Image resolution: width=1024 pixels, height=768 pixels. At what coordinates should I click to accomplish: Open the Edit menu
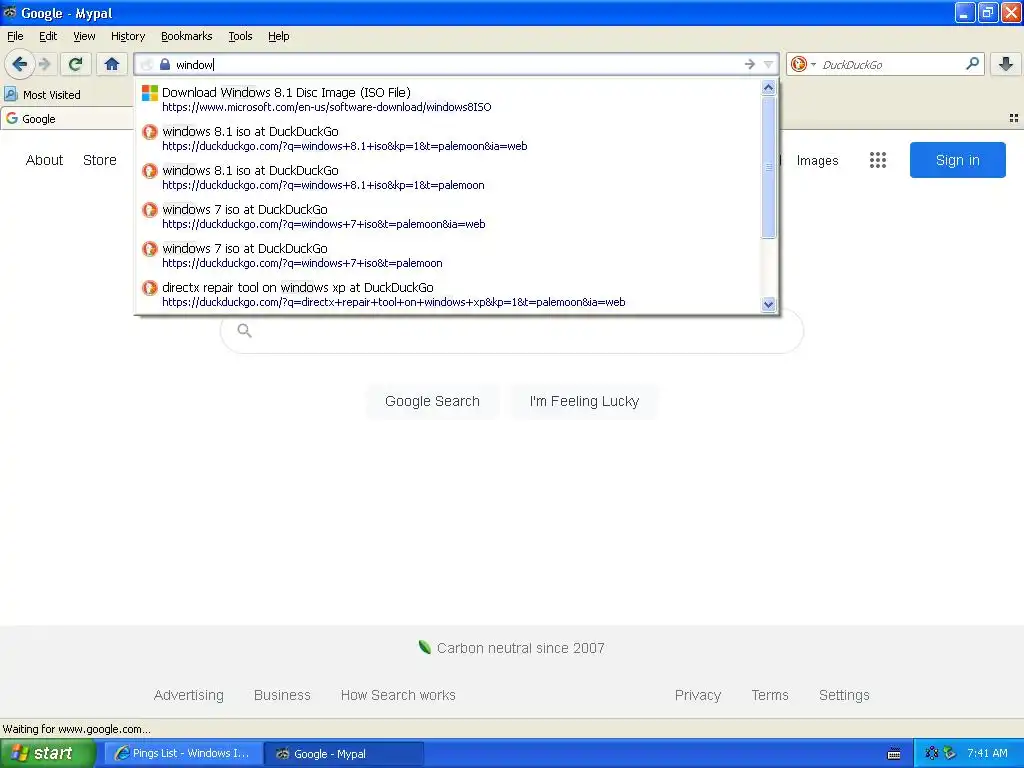pos(48,36)
